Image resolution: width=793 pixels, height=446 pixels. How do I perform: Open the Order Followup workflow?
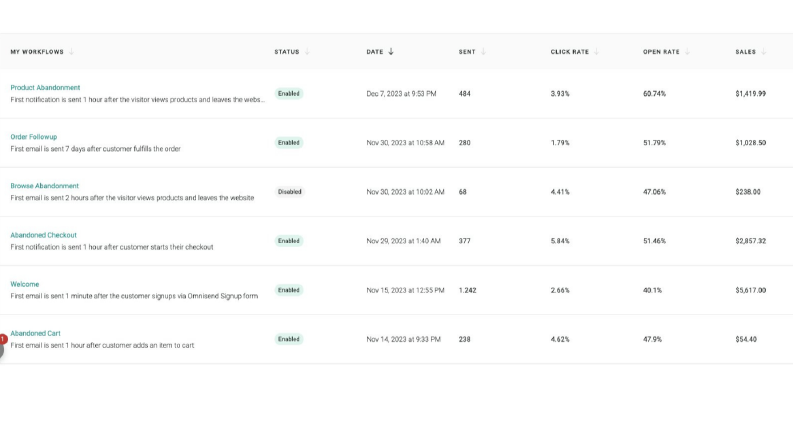coord(33,137)
